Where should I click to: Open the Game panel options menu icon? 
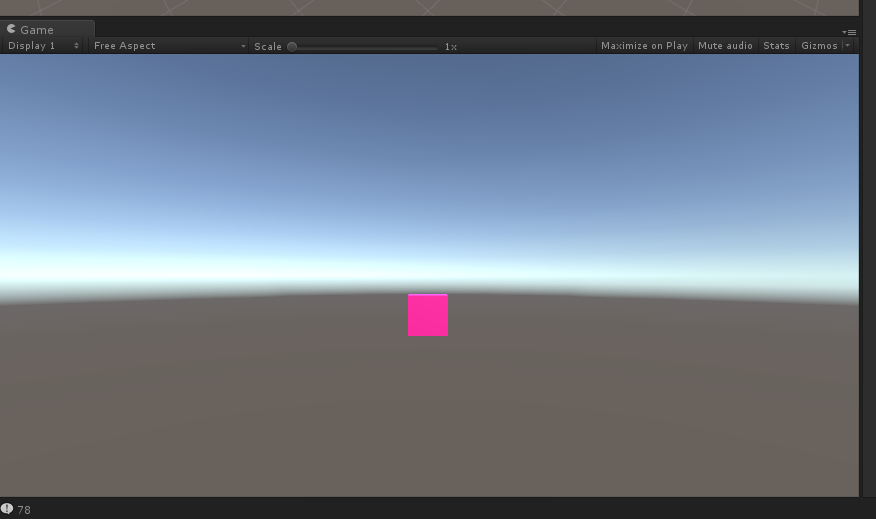(x=849, y=32)
